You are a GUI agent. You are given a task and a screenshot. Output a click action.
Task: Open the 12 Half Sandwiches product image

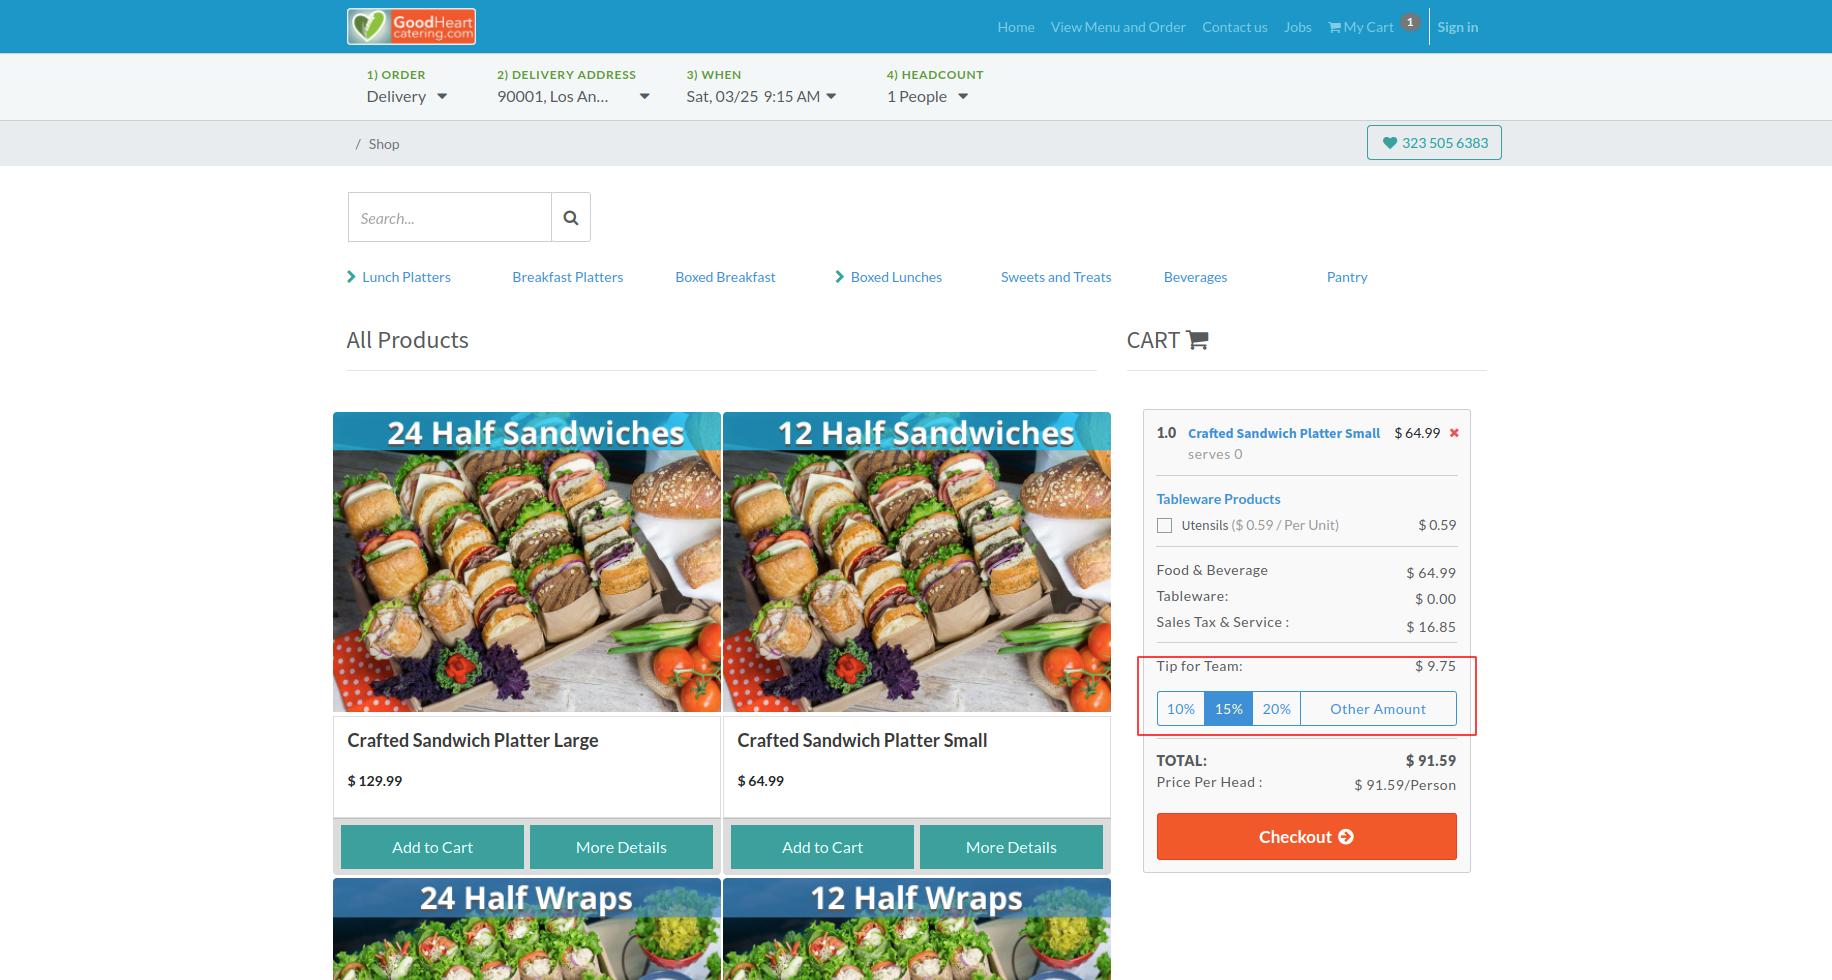click(x=917, y=562)
